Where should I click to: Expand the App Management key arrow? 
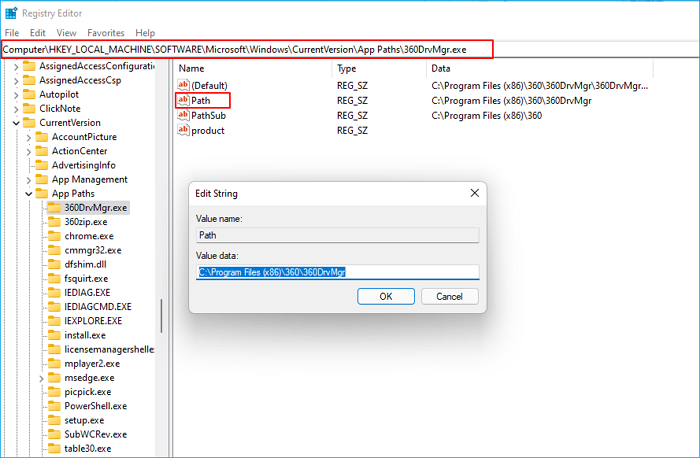point(29,180)
